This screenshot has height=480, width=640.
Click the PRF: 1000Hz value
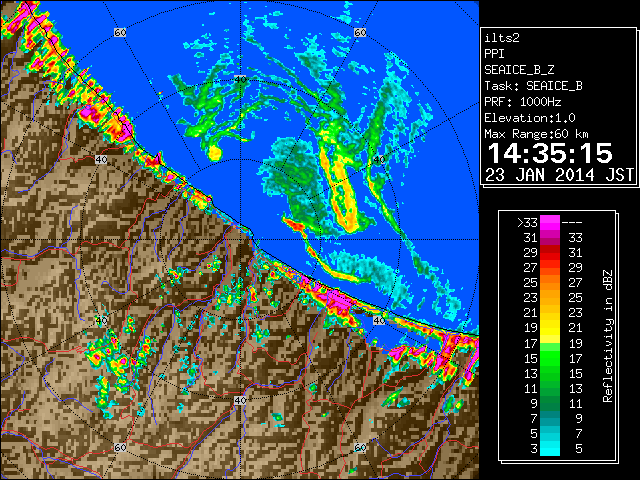[522, 102]
